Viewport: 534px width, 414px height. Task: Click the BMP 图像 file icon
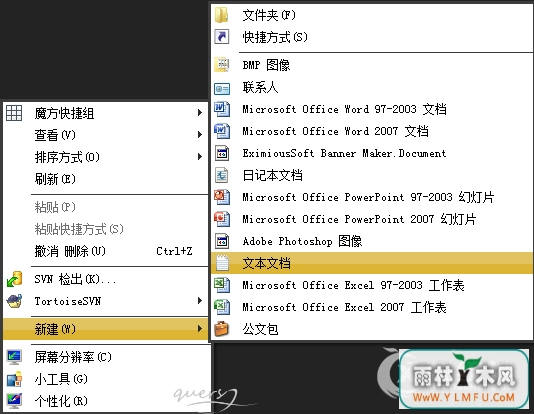click(222, 65)
